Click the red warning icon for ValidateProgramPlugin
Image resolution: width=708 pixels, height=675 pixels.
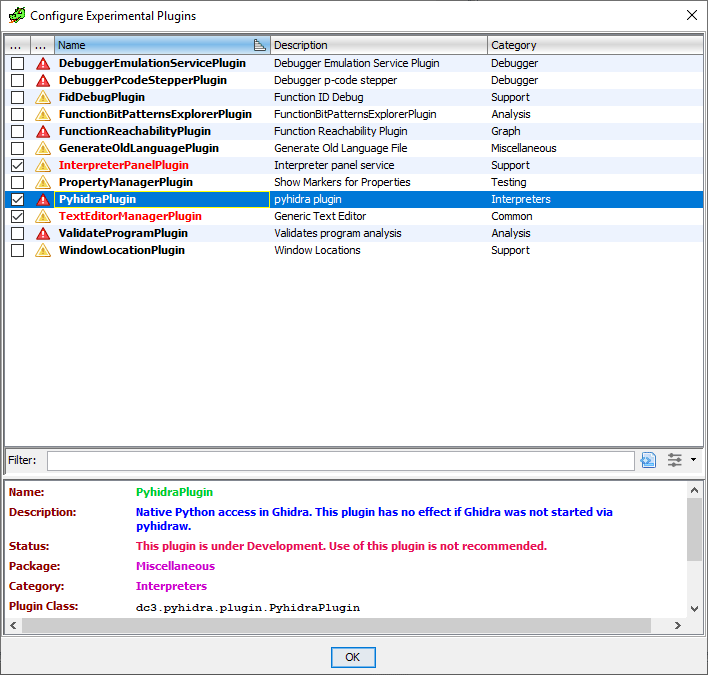pos(43,233)
